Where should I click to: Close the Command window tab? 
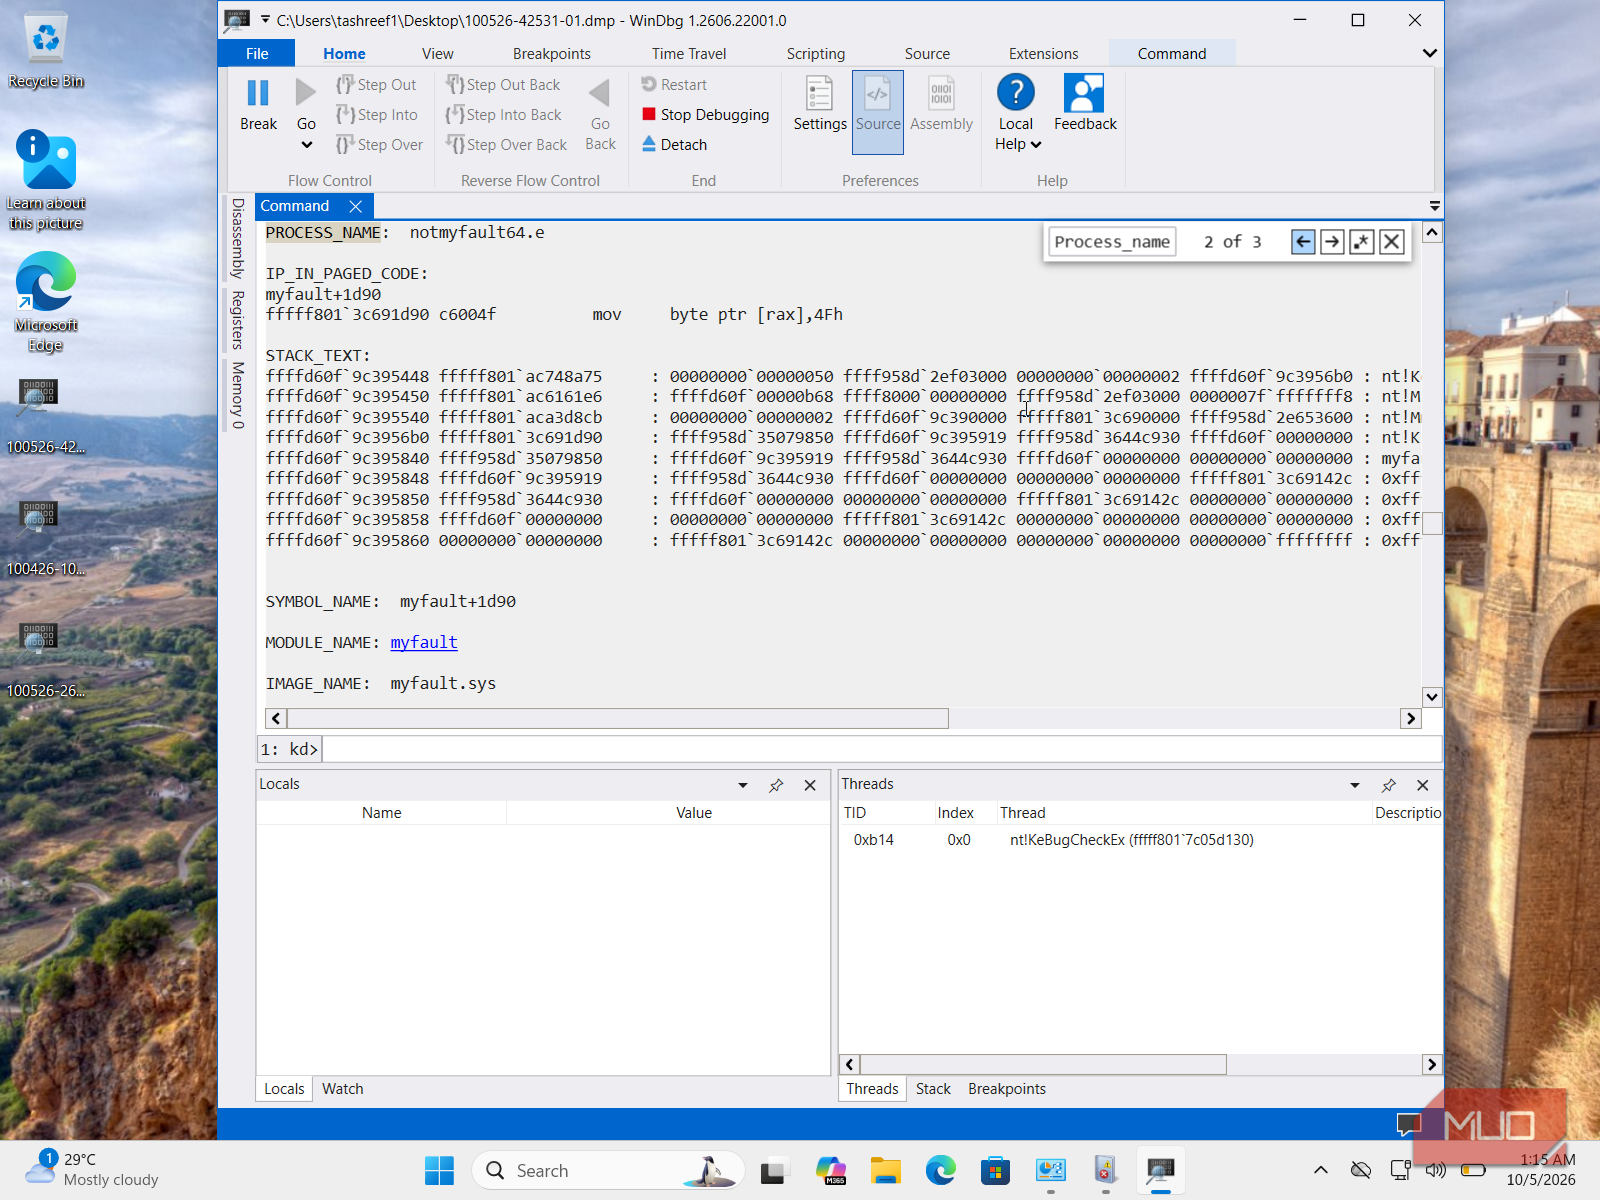355,206
